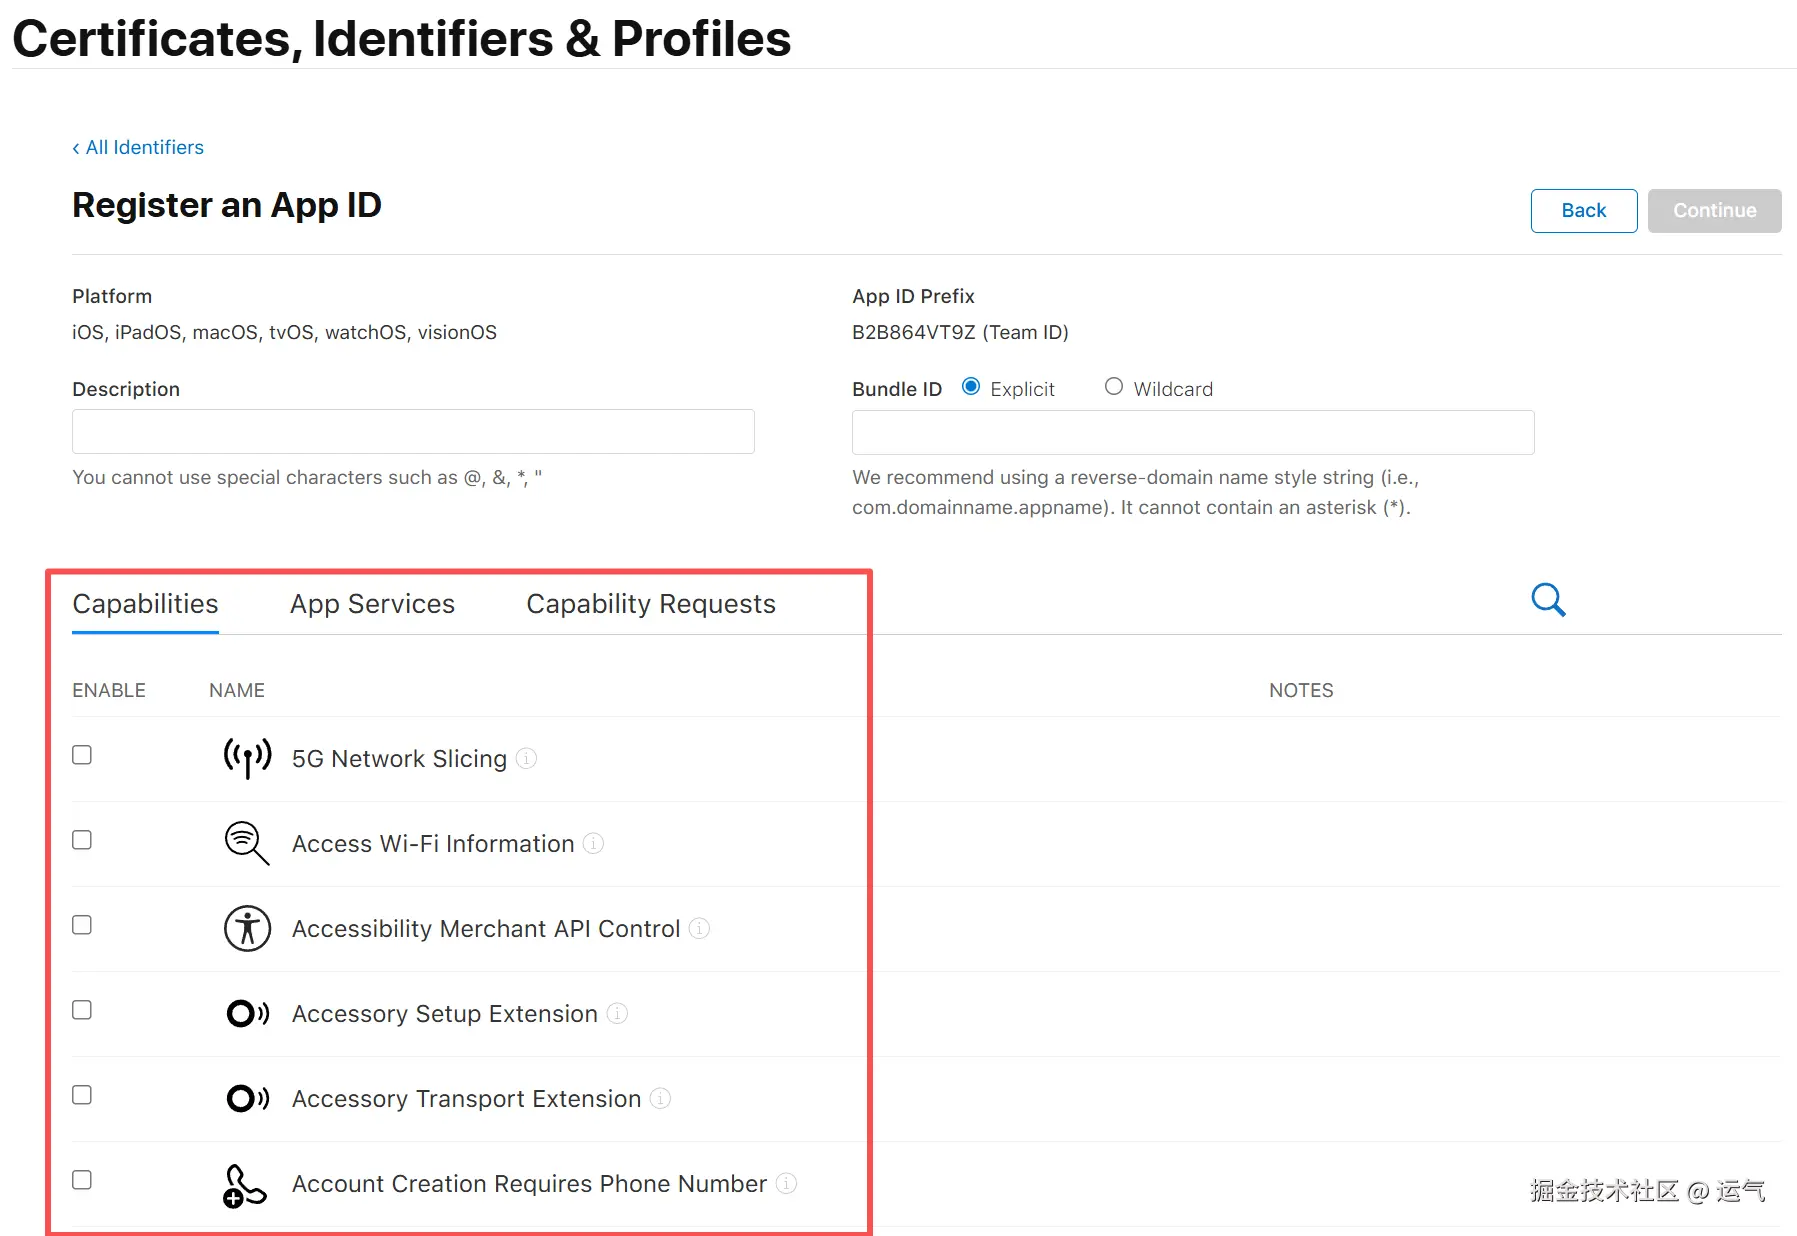The height and width of the screenshot is (1236, 1797).
Task: Click the Access Wi-Fi Information icon
Action: coord(247,843)
